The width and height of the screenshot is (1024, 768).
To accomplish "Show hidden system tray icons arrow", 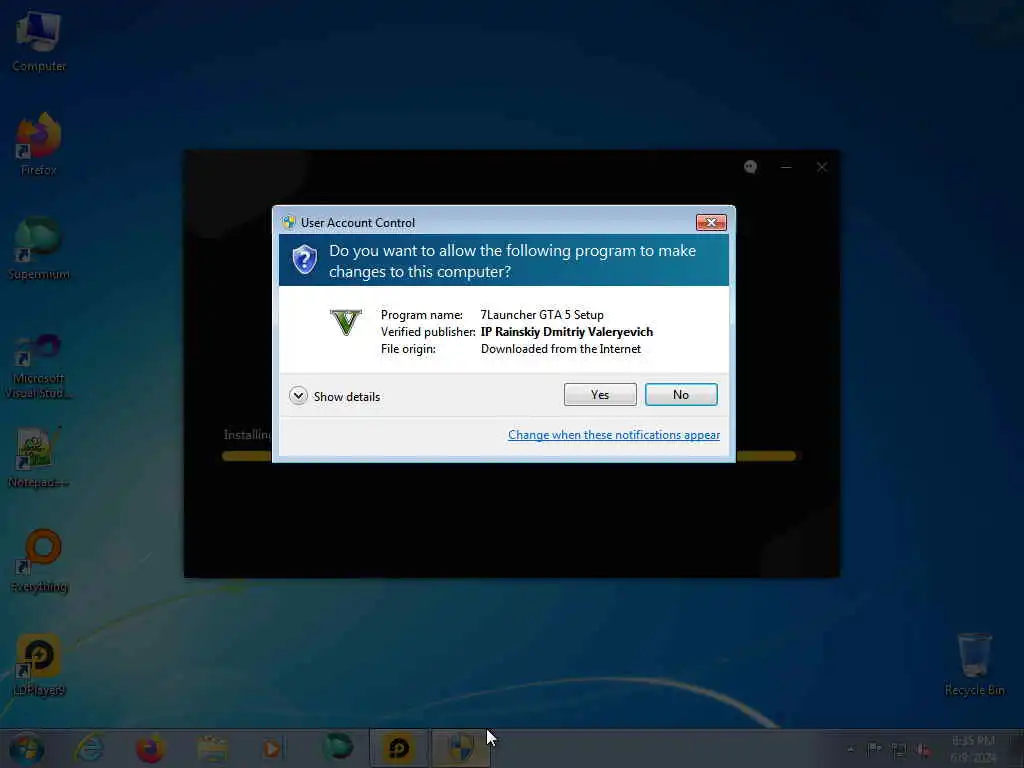I will coord(850,750).
